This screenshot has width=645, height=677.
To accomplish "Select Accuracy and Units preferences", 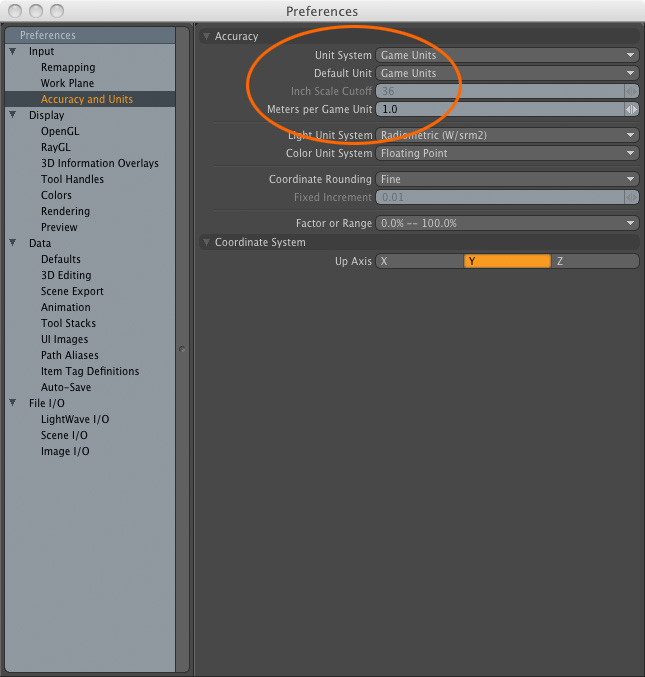I will [x=87, y=99].
